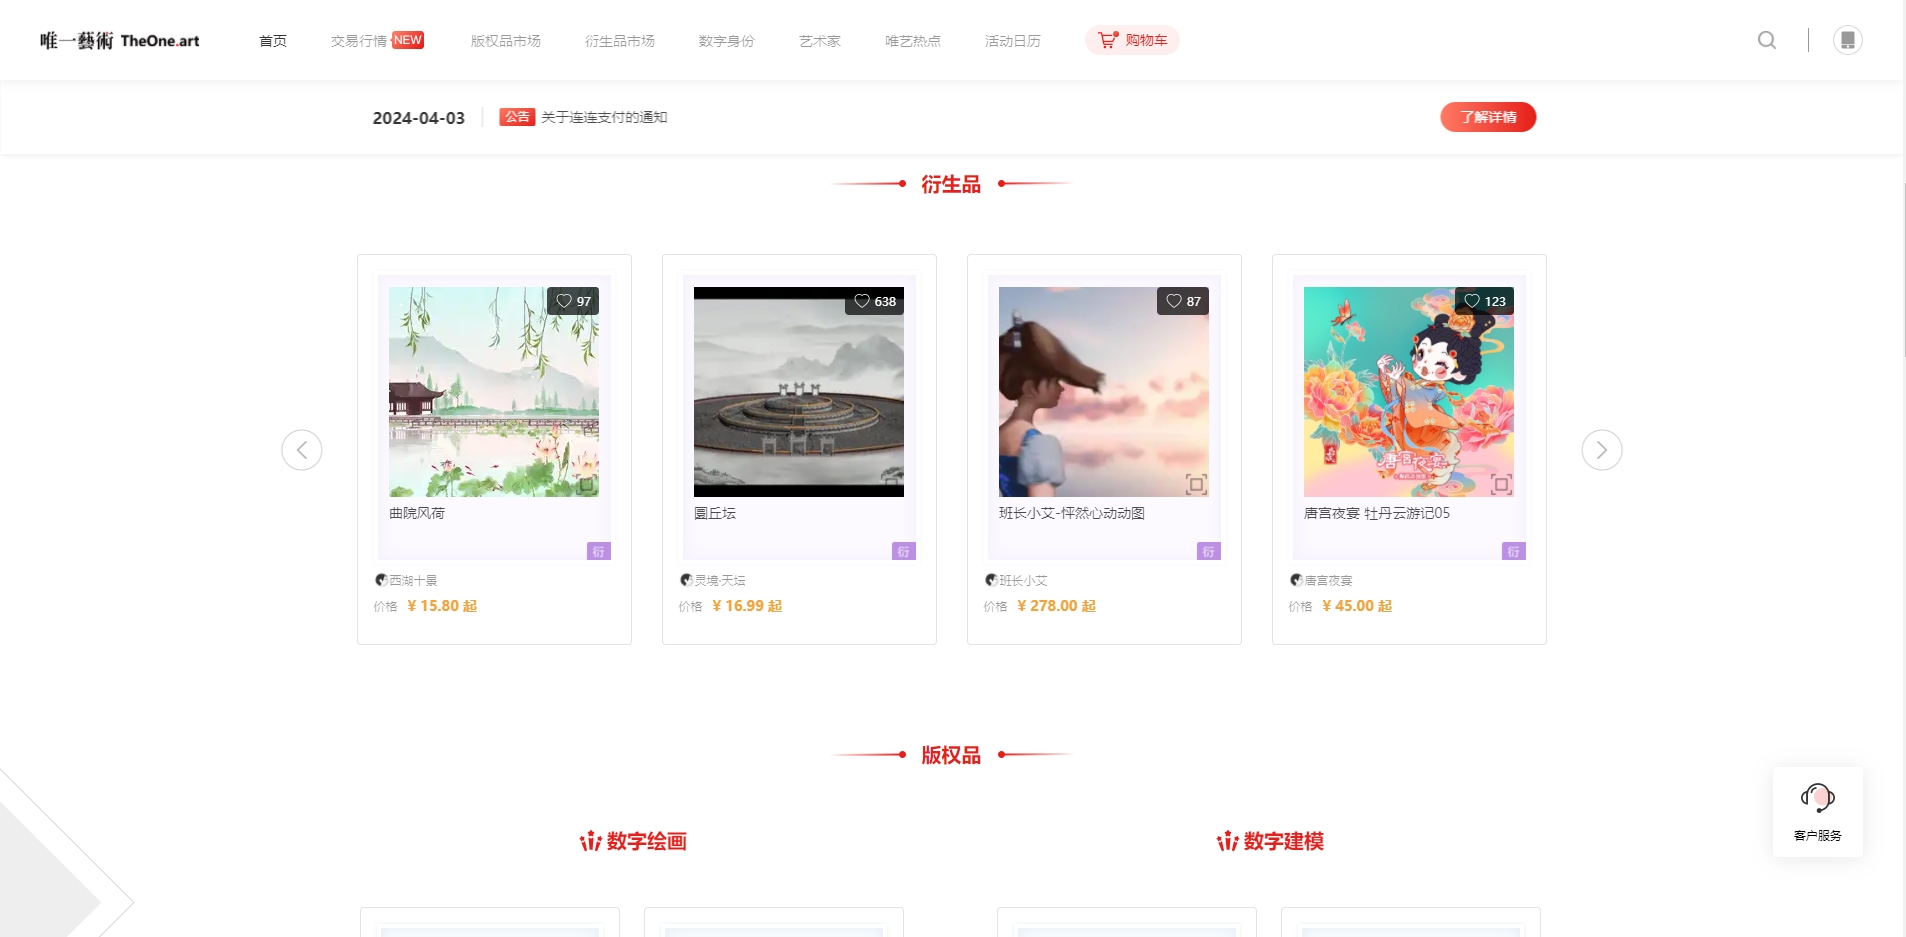Image resolution: width=1906 pixels, height=937 pixels.
Task: Open 衍生品市场 menu item
Action: tap(620, 41)
